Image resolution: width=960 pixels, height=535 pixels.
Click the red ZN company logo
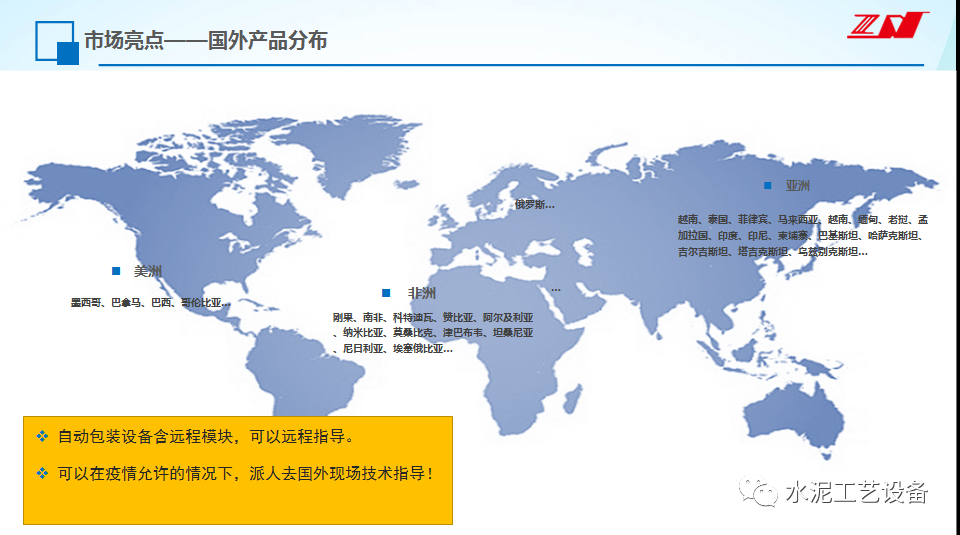[887, 25]
